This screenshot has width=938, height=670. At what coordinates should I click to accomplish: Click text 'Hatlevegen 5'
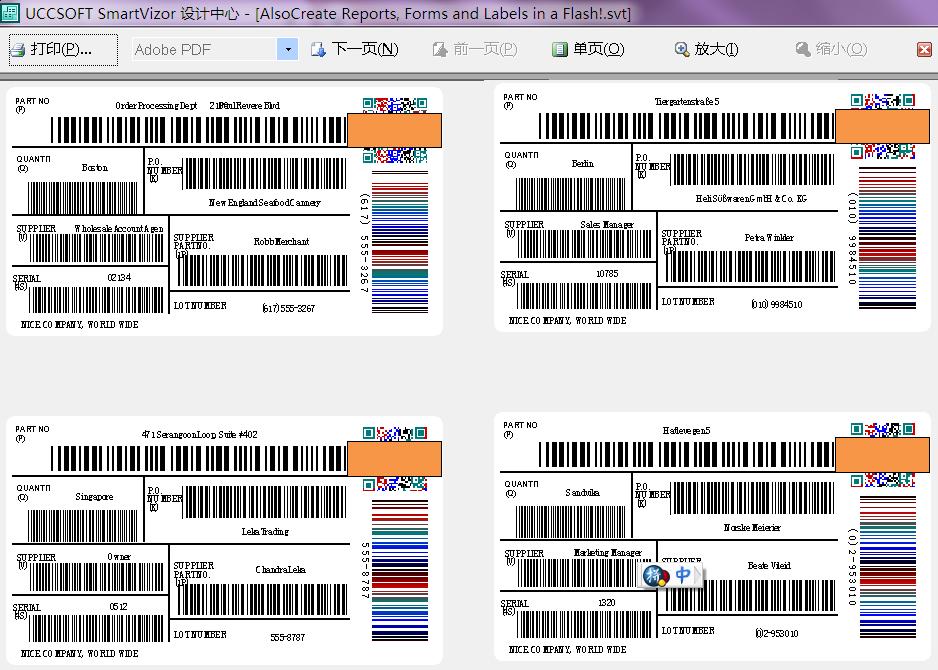click(x=687, y=430)
